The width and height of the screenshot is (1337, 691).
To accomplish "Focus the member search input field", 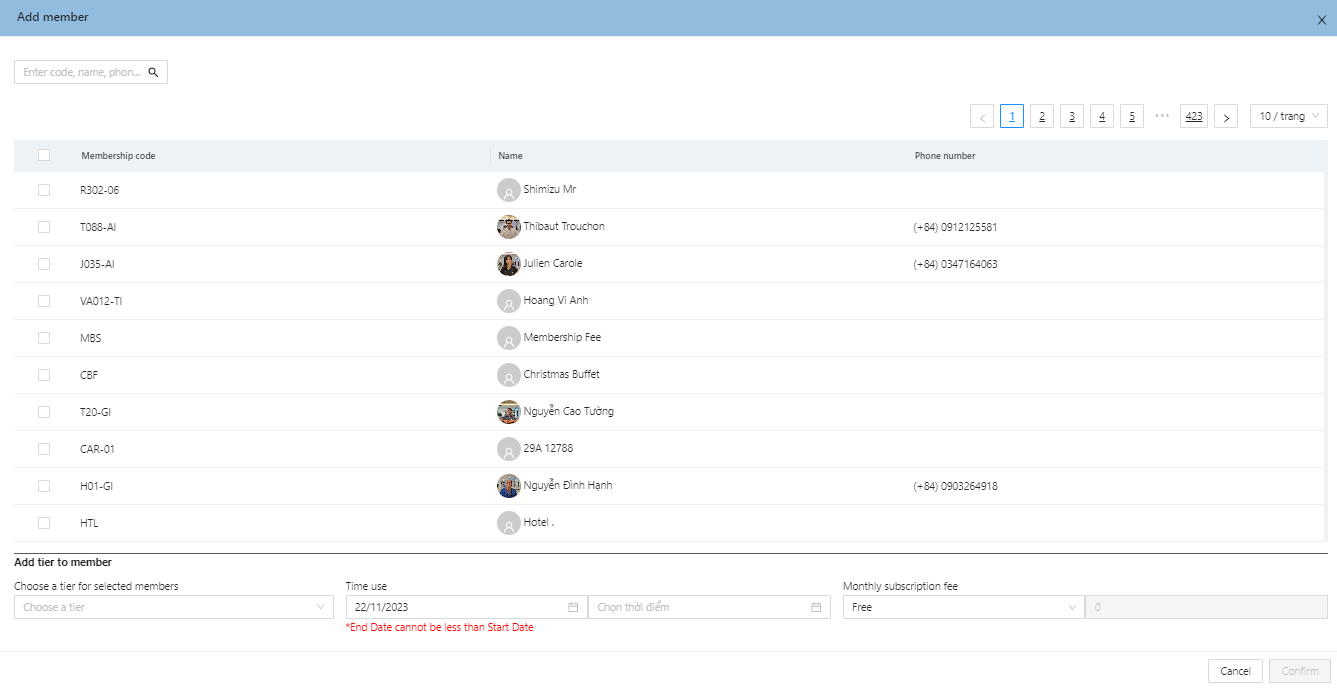I will pos(82,73).
